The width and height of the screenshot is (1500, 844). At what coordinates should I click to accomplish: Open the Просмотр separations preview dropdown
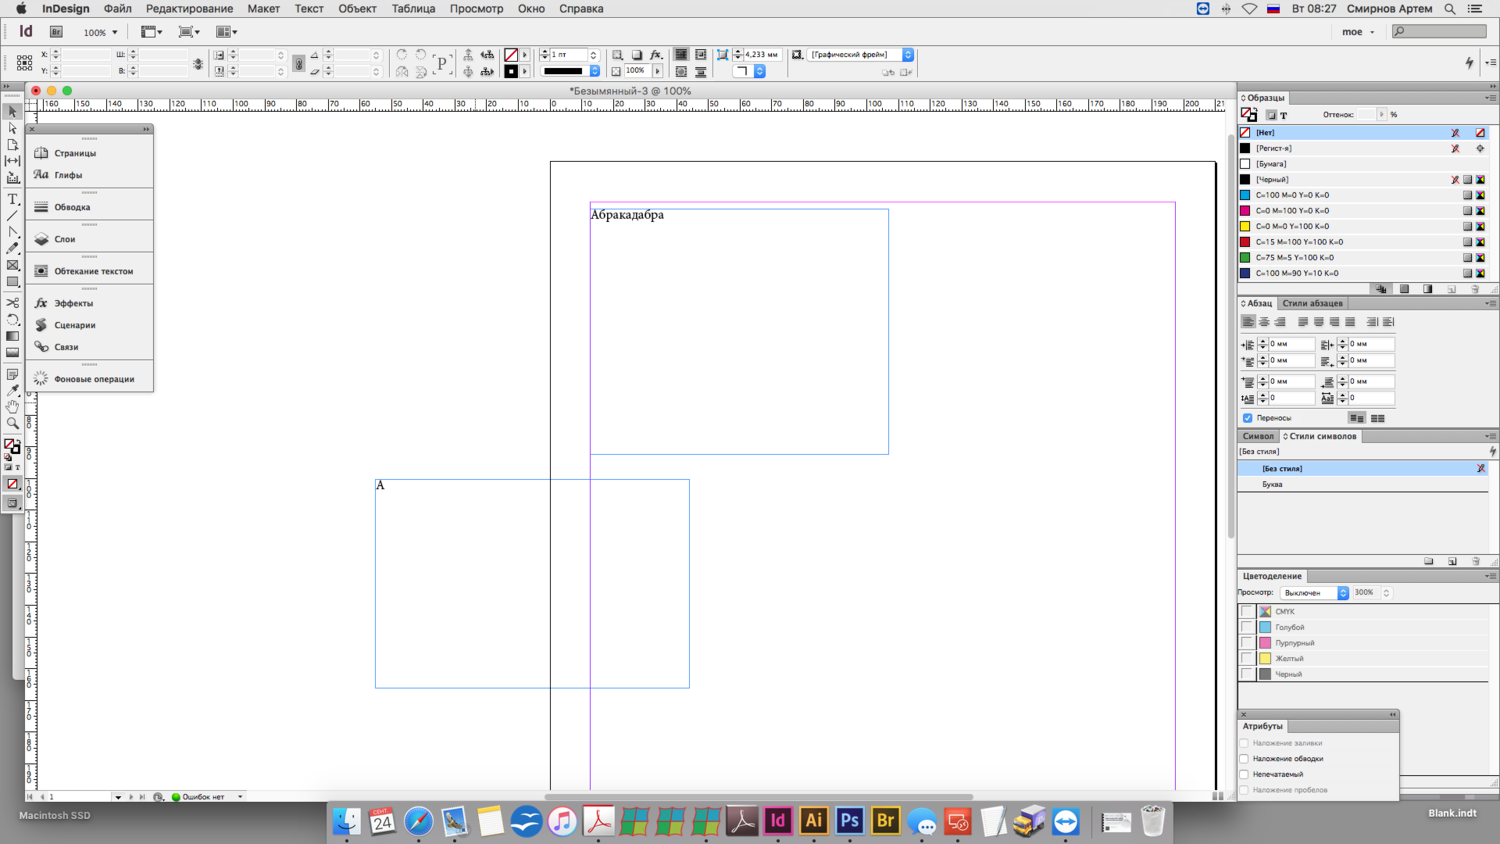1314,593
